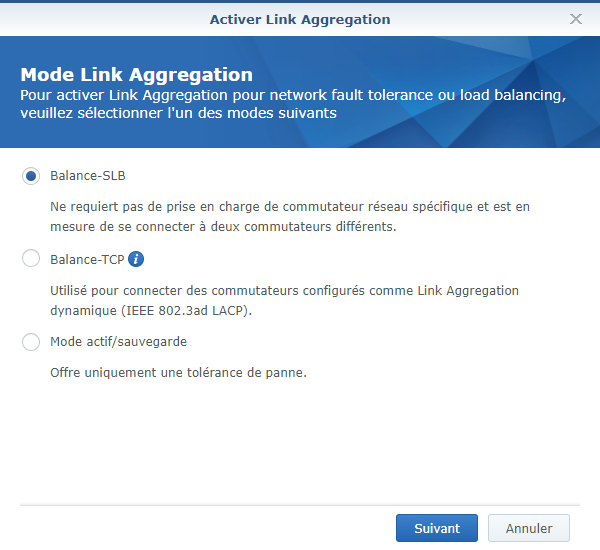Viewport: 600px width, 550px height.
Task: Click the tolérance de panne description
Action: tap(178, 372)
